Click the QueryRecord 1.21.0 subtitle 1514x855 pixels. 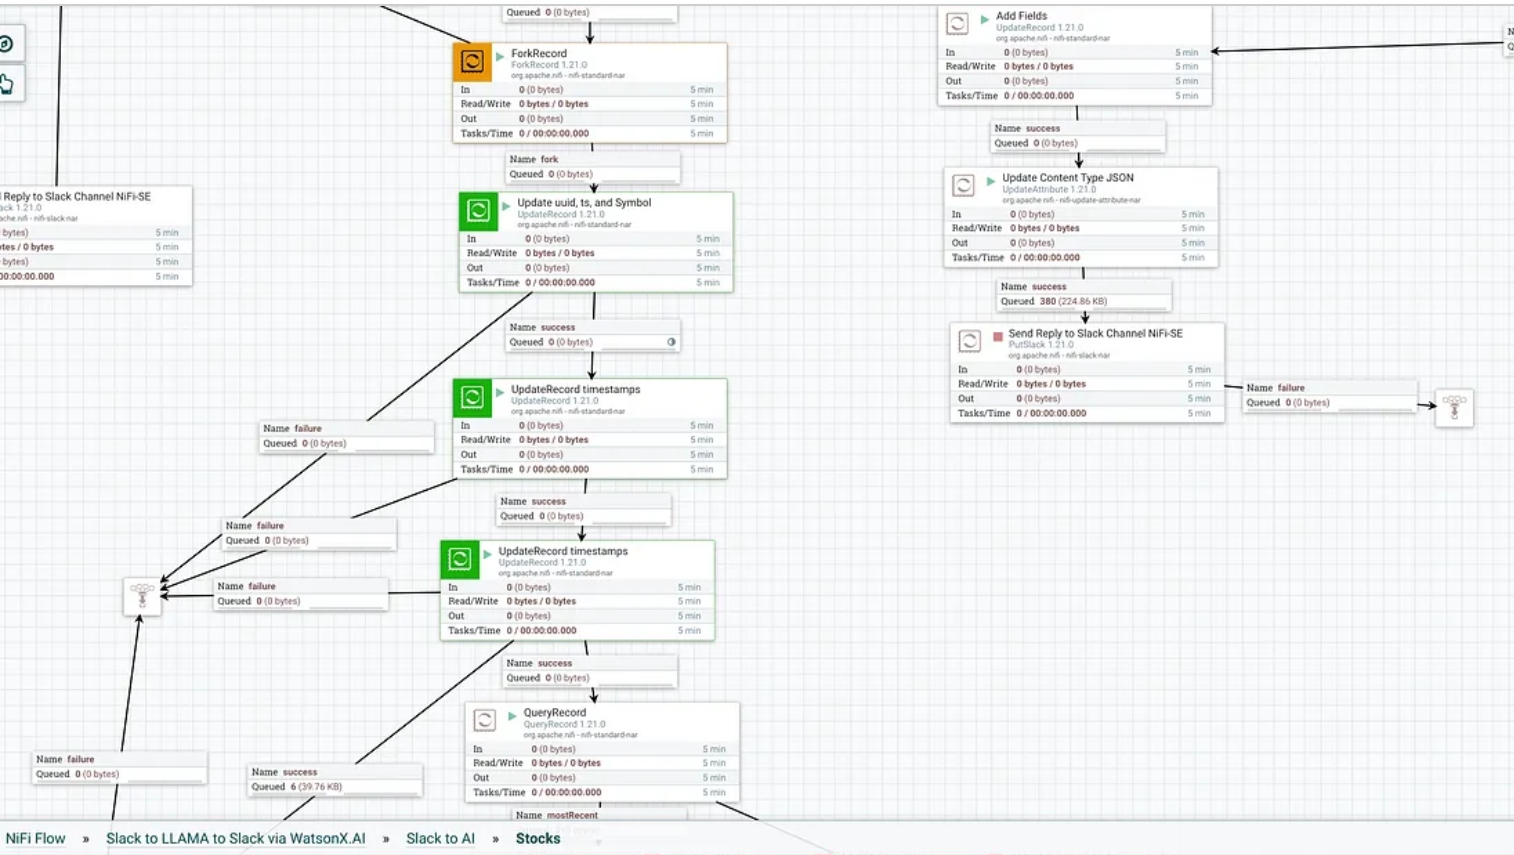[565, 724]
